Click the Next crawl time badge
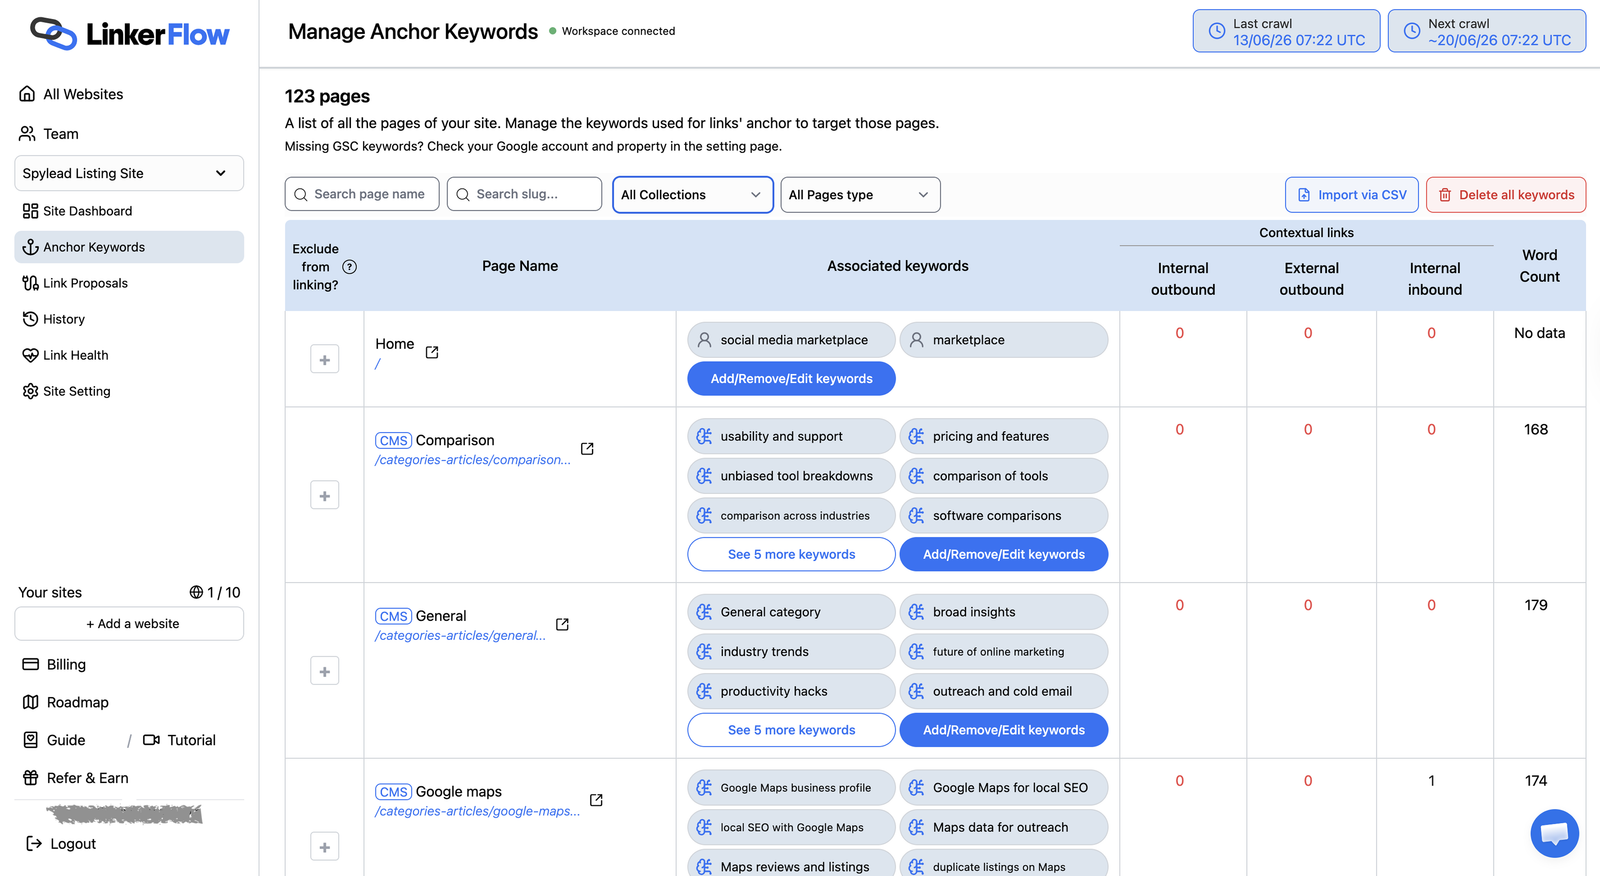Image resolution: width=1600 pixels, height=876 pixels. pos(1487,31)
